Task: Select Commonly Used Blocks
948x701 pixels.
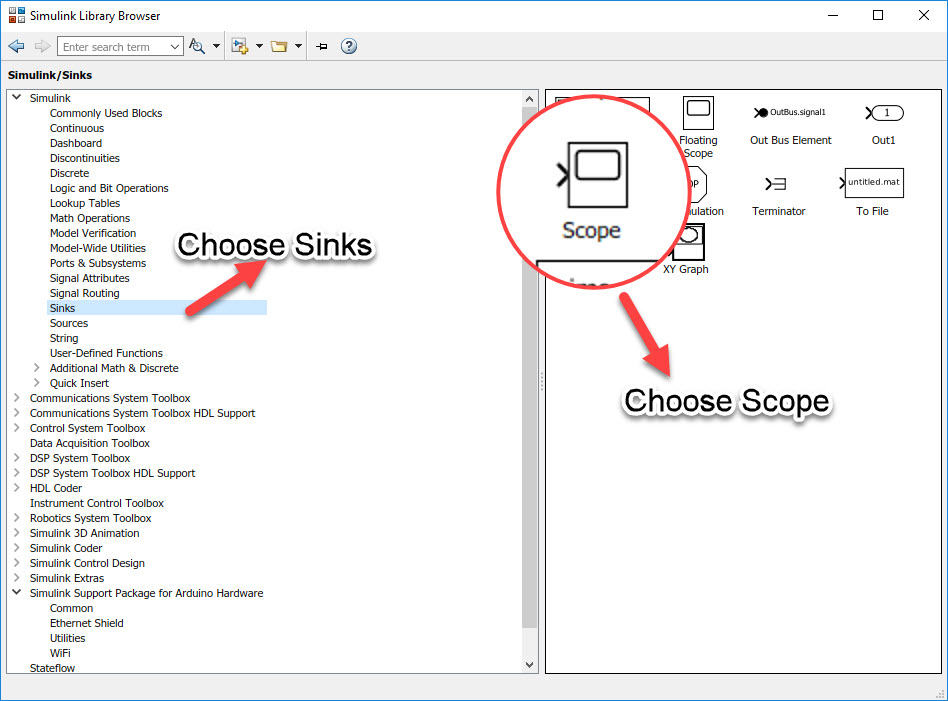Action: (106, 112)
